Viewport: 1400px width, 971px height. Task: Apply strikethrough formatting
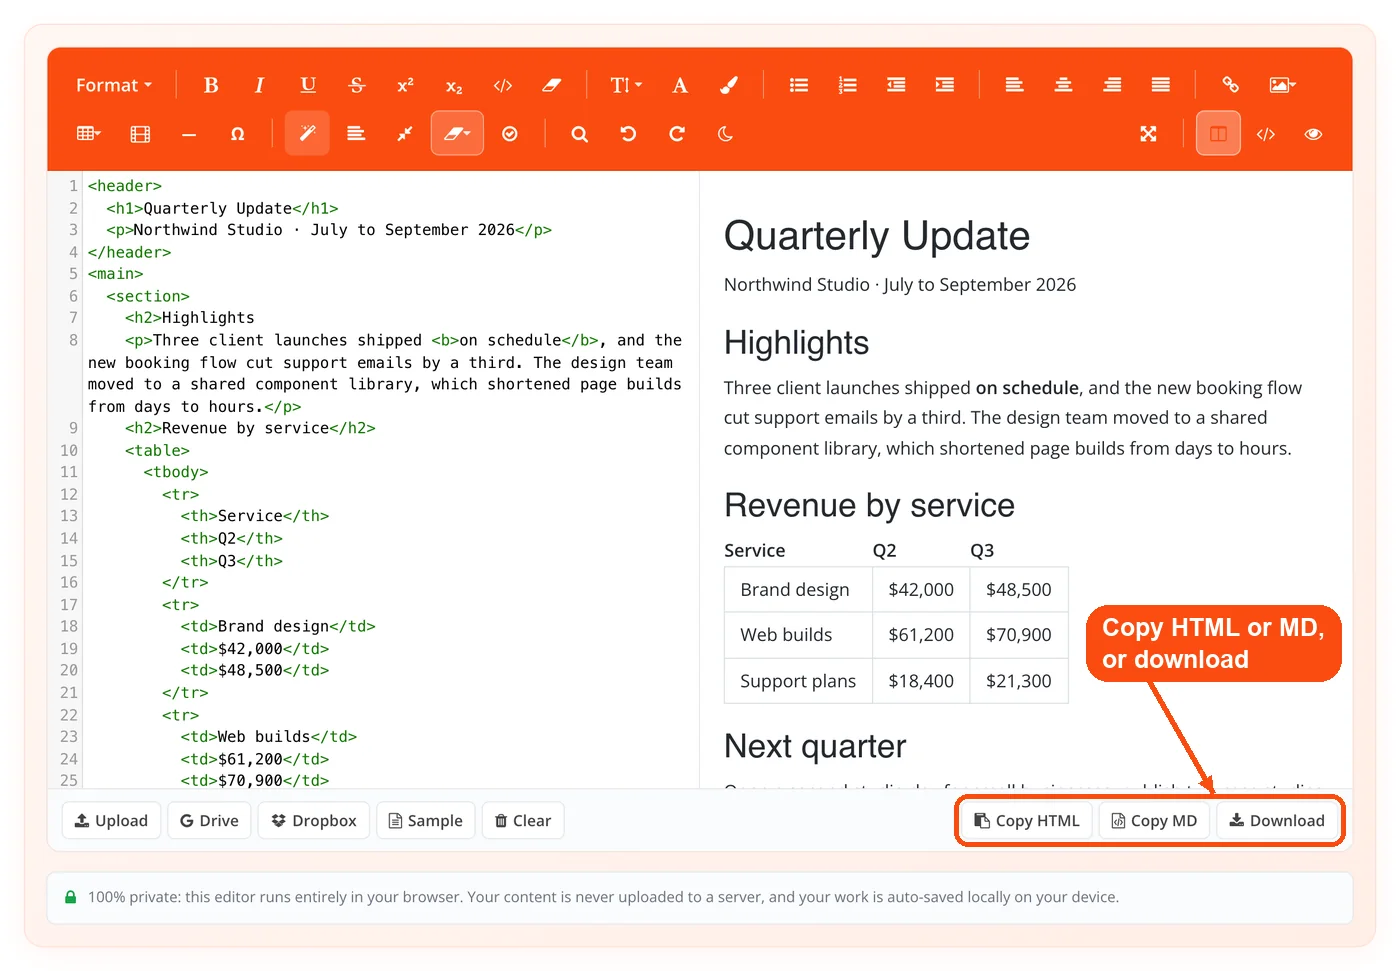pos(357,85)
